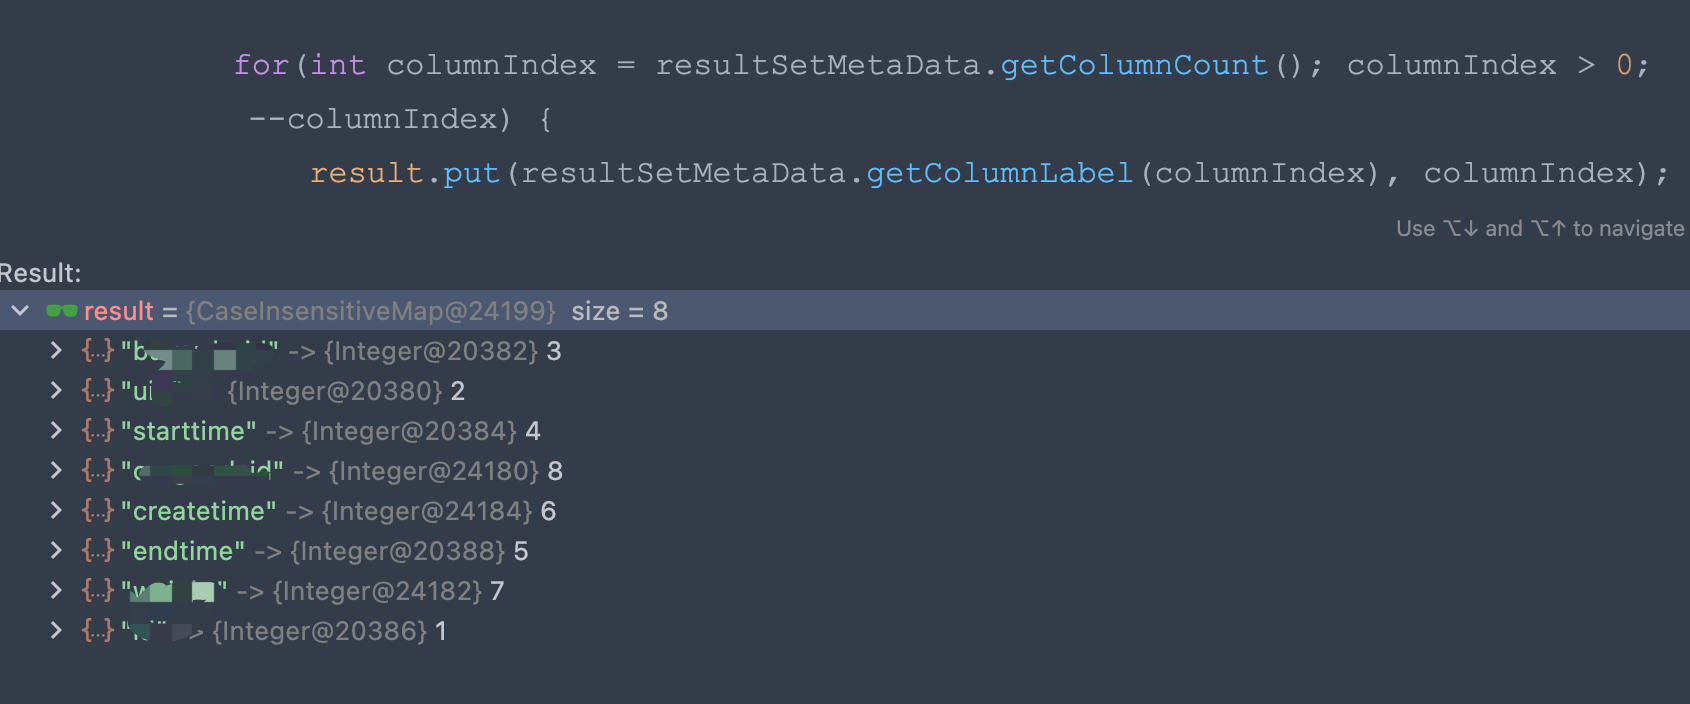Expand the "createtime" map entry
The image size is (1690, 704).
tap(57, 510)
